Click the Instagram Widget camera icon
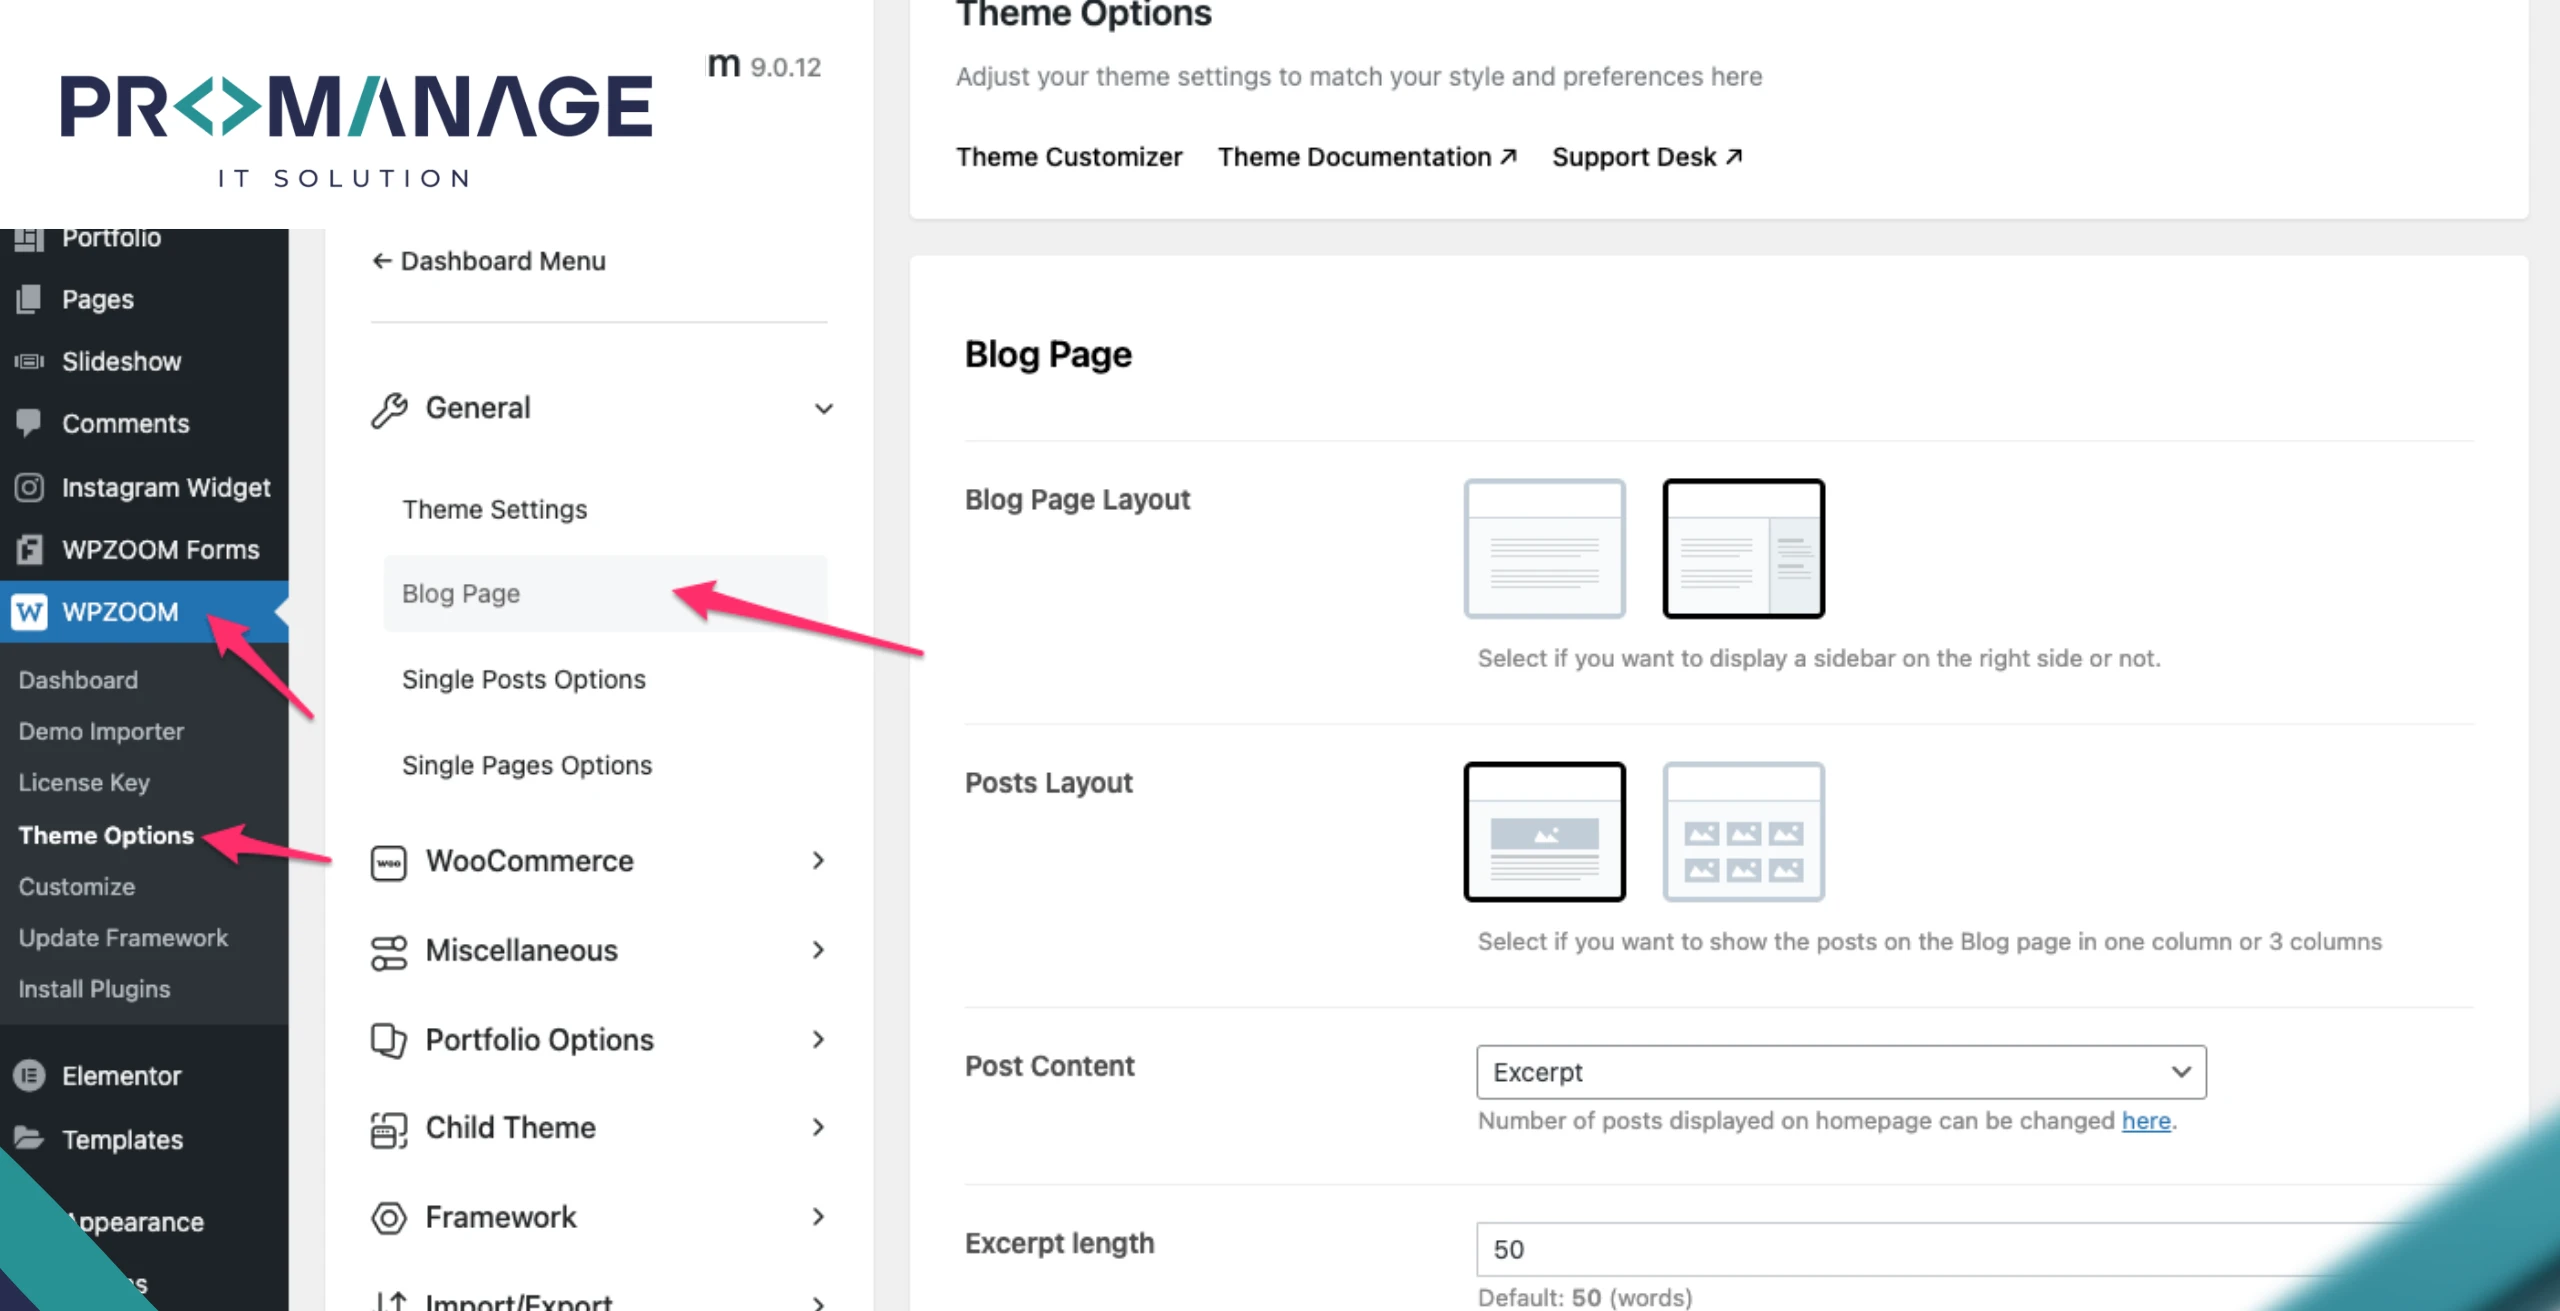This screenshot has height=1311, width=2560. click(x=29, y=487)
